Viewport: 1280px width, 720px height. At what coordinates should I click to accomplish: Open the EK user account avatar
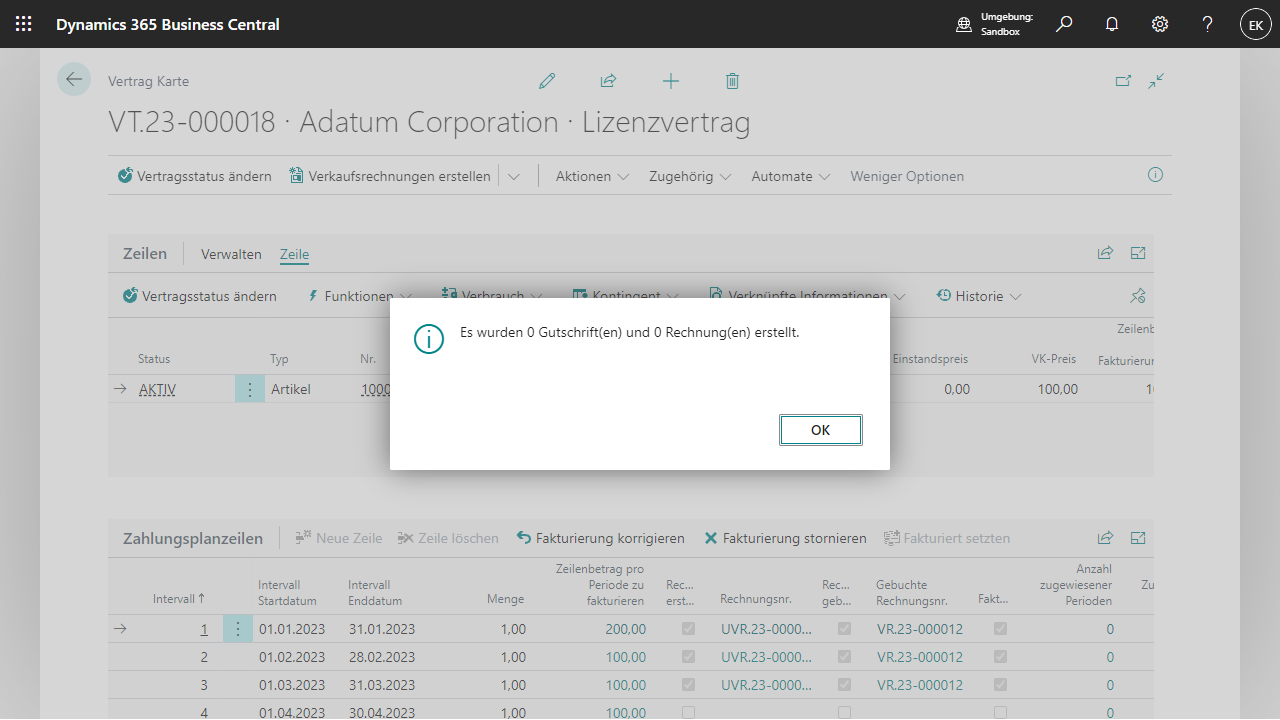[1256, 24]
